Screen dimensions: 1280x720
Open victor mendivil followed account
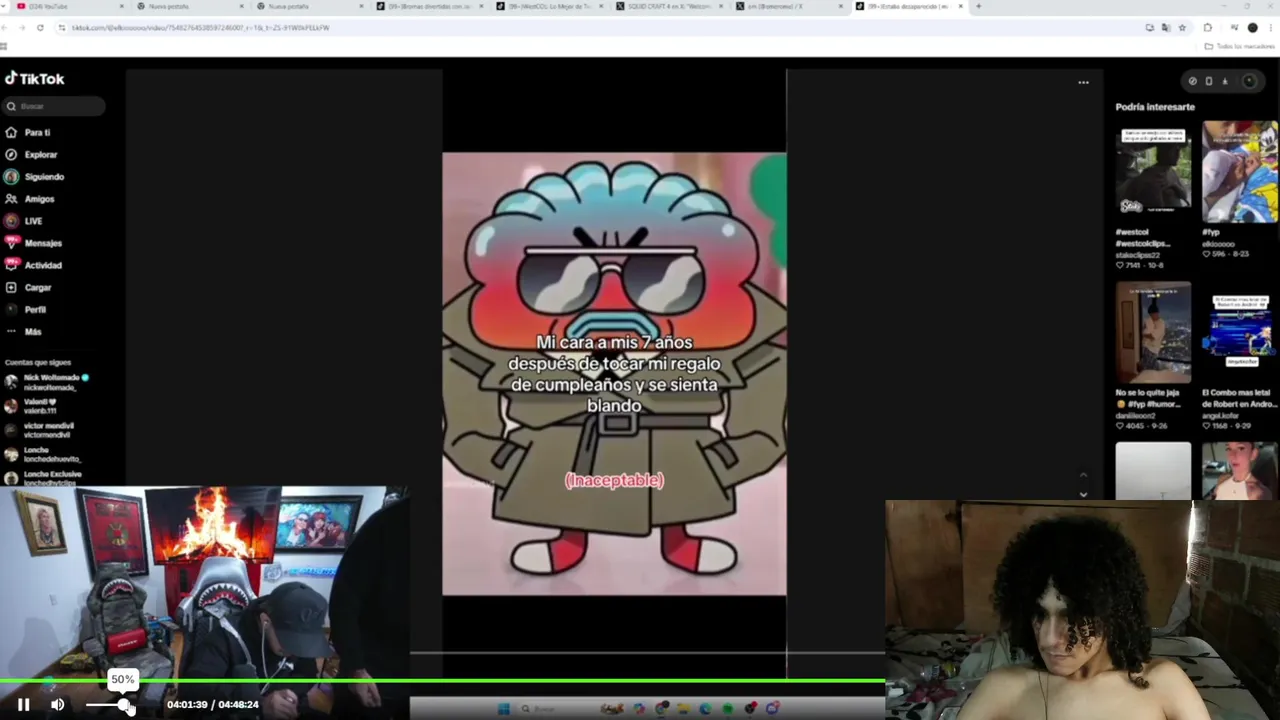39,431
